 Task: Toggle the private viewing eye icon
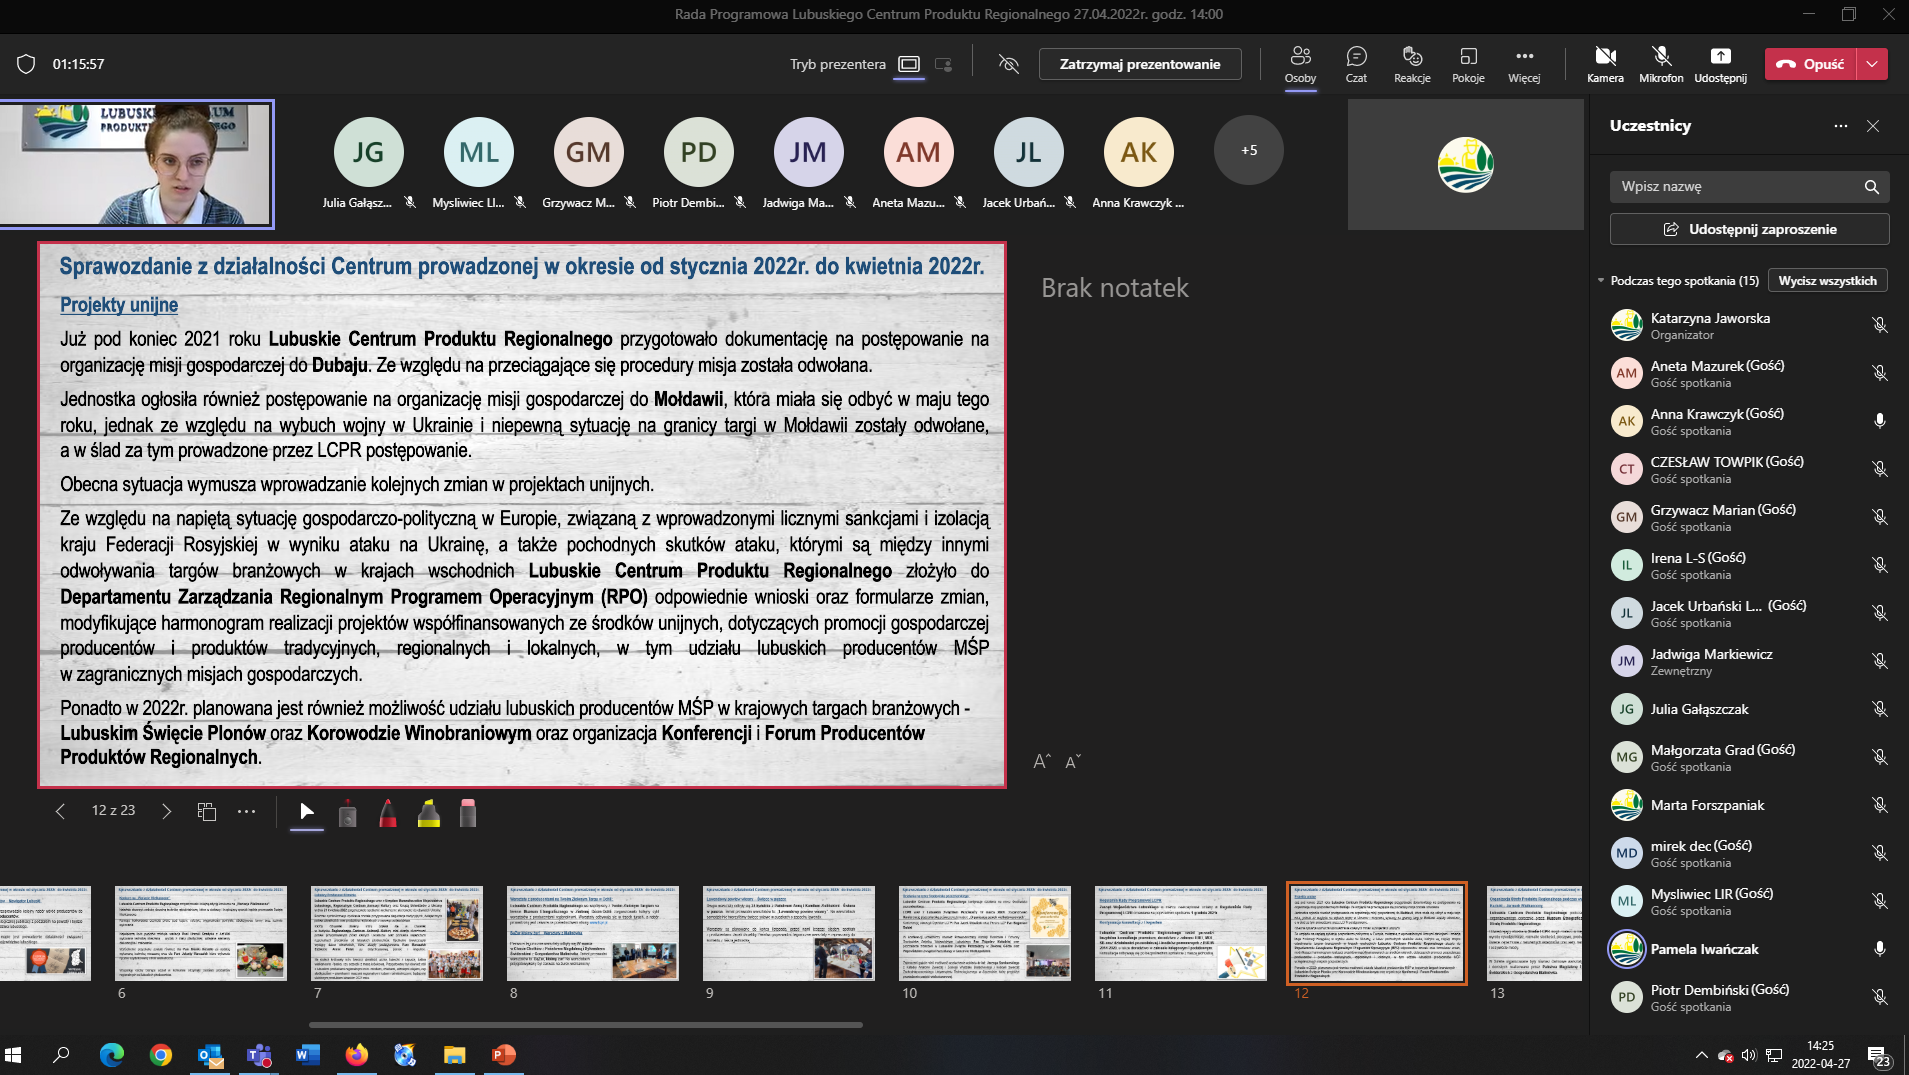1009,64
